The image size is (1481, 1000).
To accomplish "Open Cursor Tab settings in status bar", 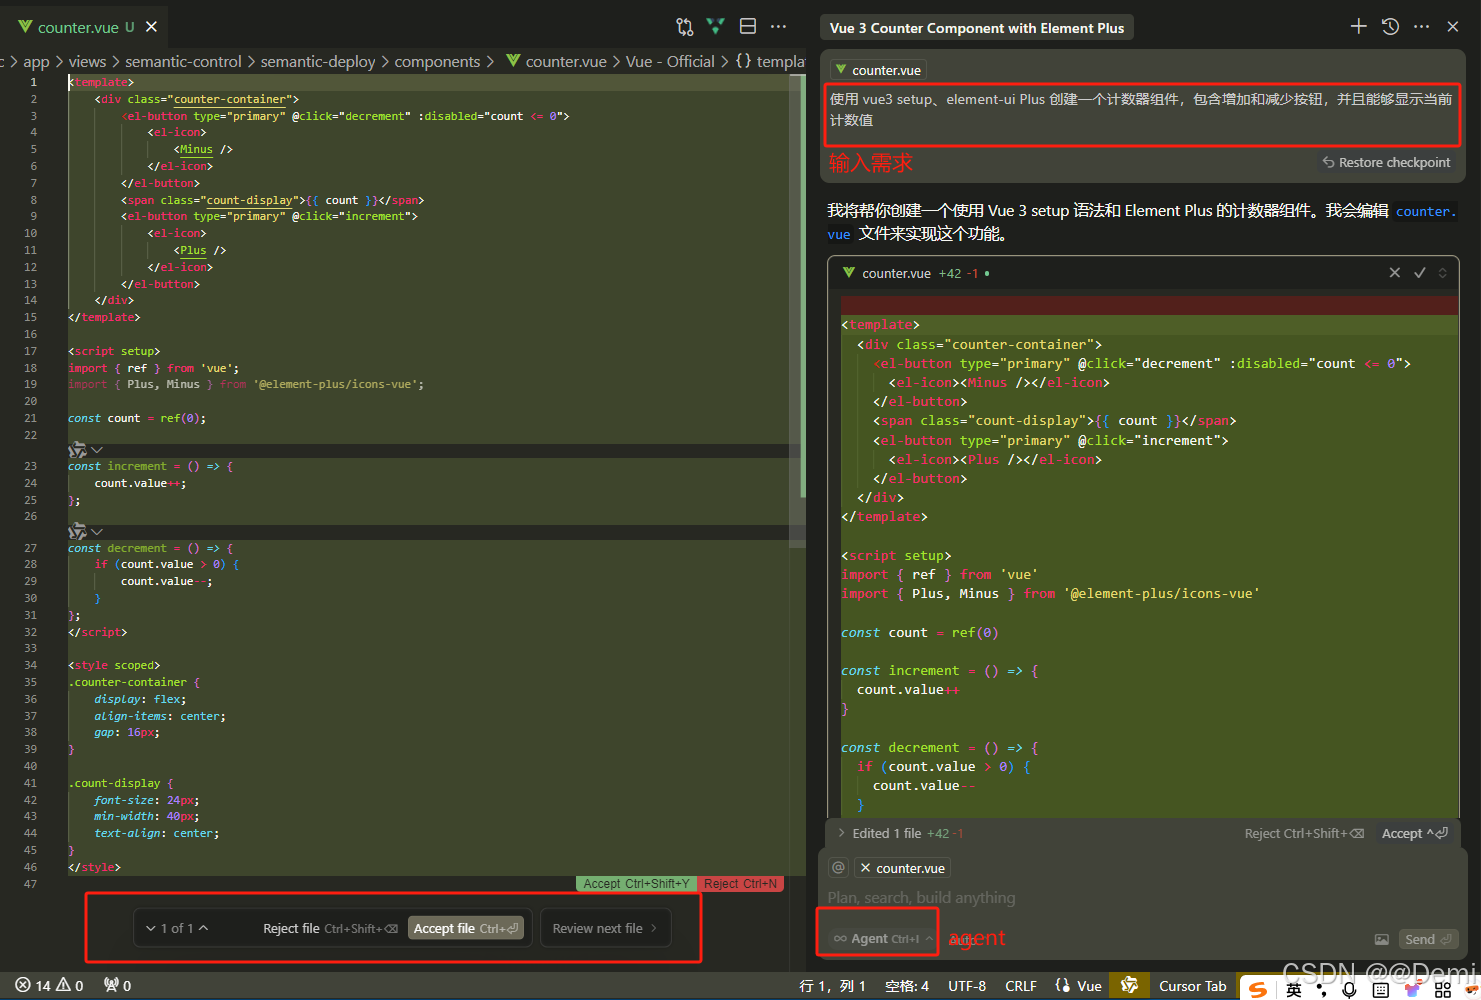I will pyautogui.click(x=1192, y=986).
